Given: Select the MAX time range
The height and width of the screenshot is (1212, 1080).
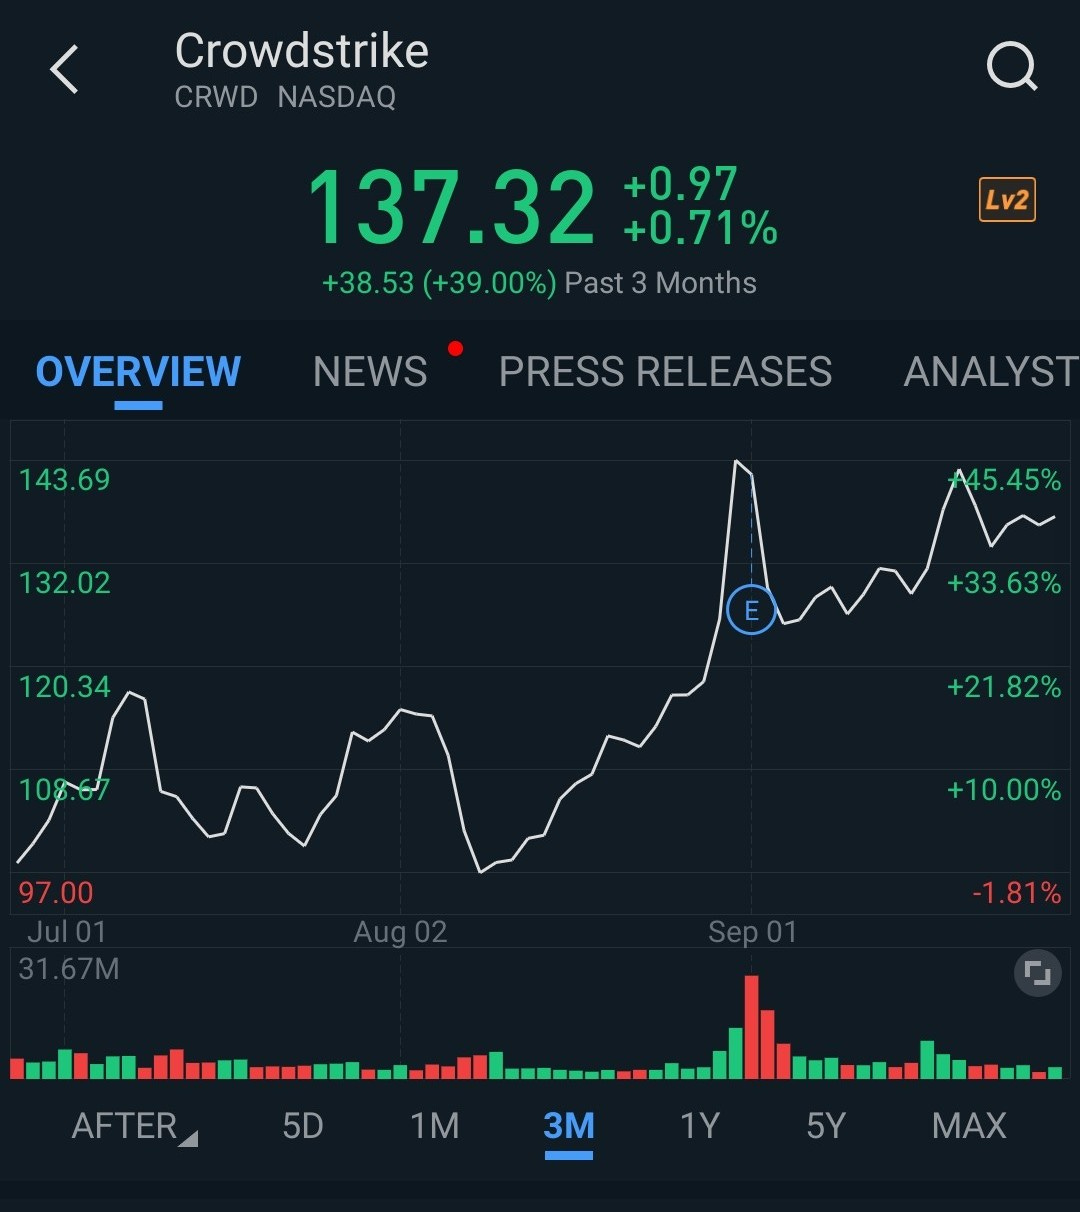Looking at the screenshot, I should [x=969, y=1126].
